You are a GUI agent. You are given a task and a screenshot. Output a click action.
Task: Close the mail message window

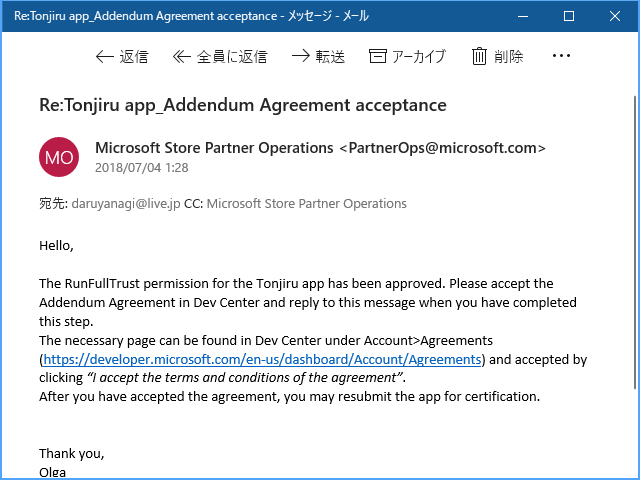[615, 16]
